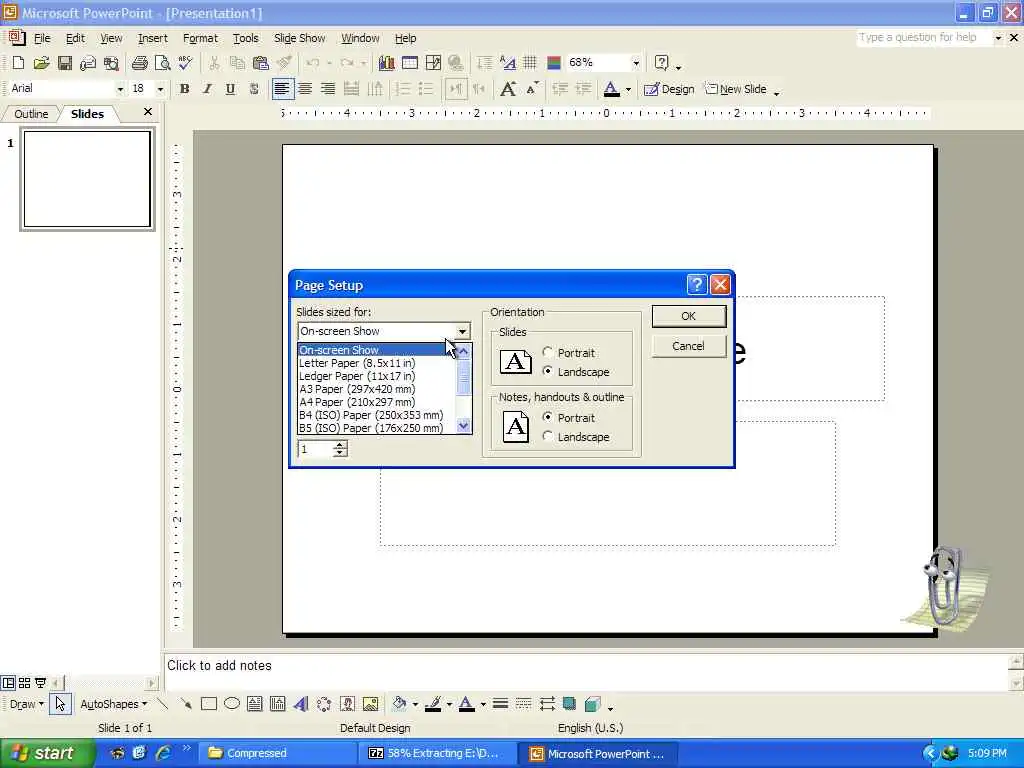Click the New Slide button
Screen dimensions: 1024x768
tap(736, 89)
